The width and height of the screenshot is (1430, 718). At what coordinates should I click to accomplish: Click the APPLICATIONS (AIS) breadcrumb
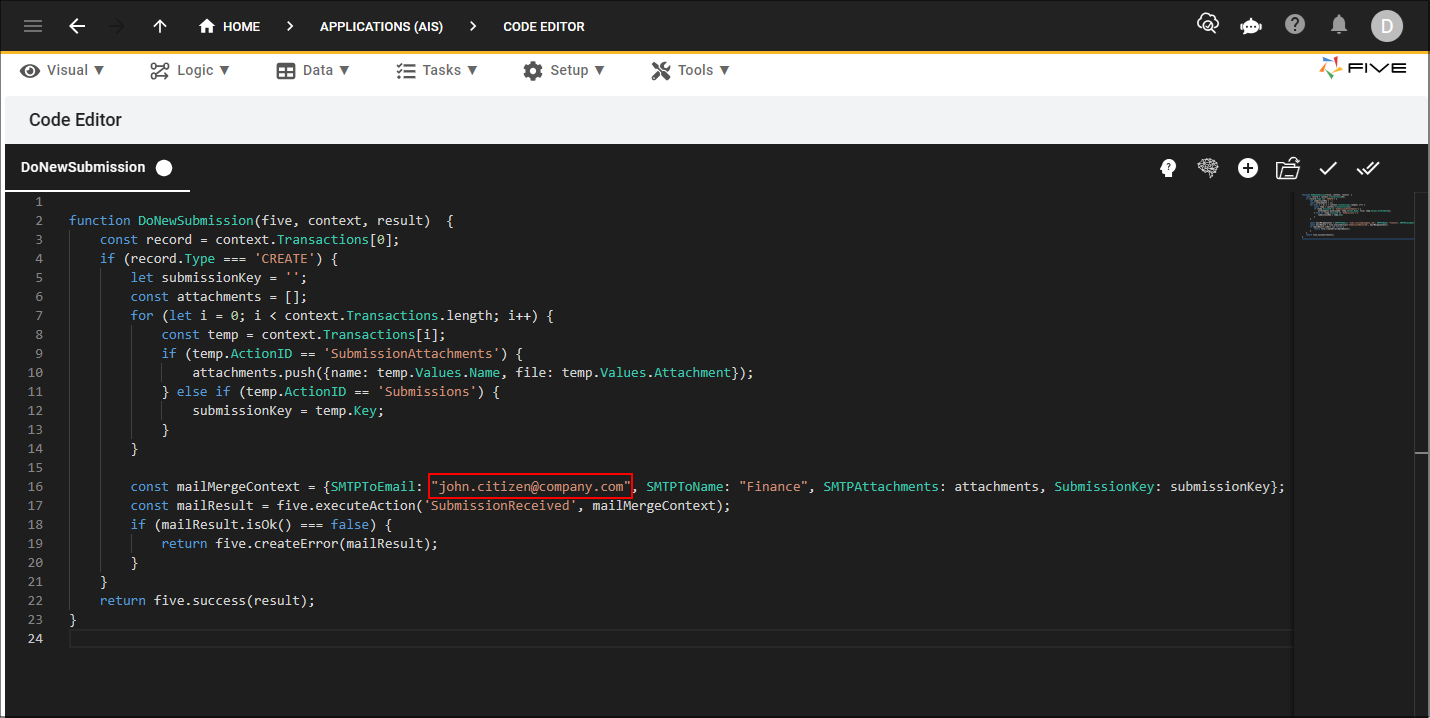381,26
